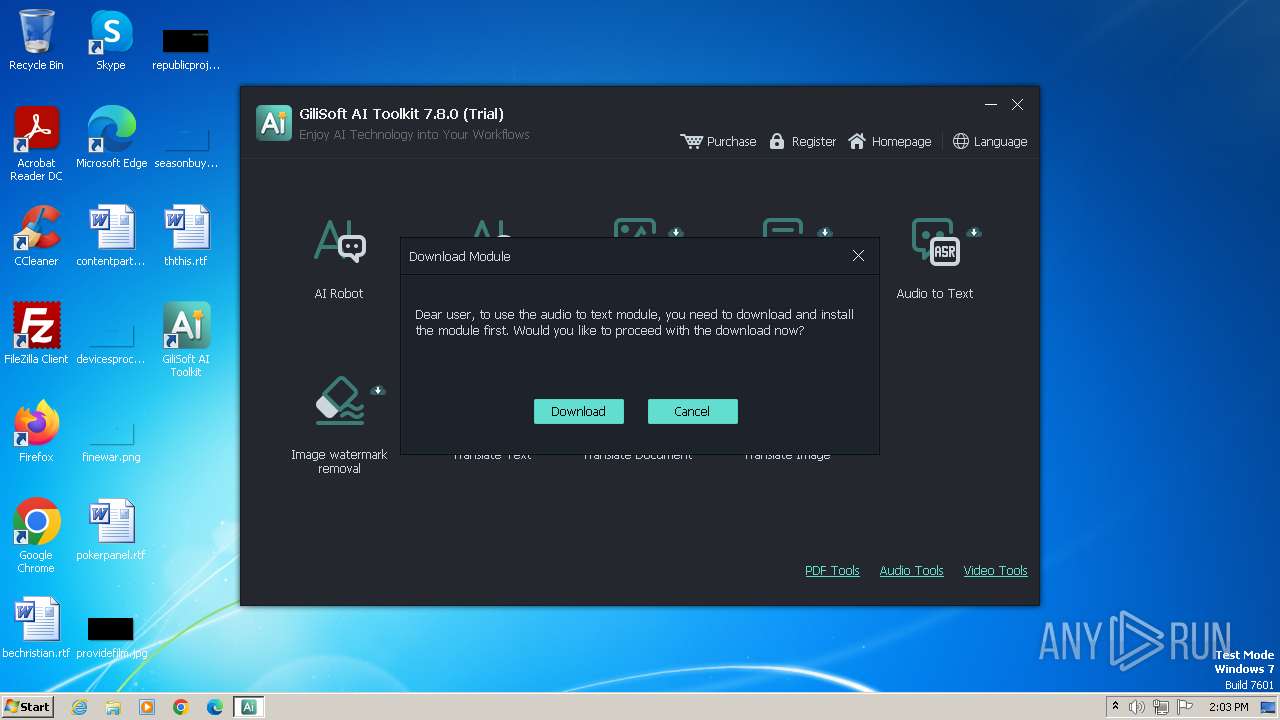Open the Video Tools link
The image size is (1280, 720).
tap(995, 571)
